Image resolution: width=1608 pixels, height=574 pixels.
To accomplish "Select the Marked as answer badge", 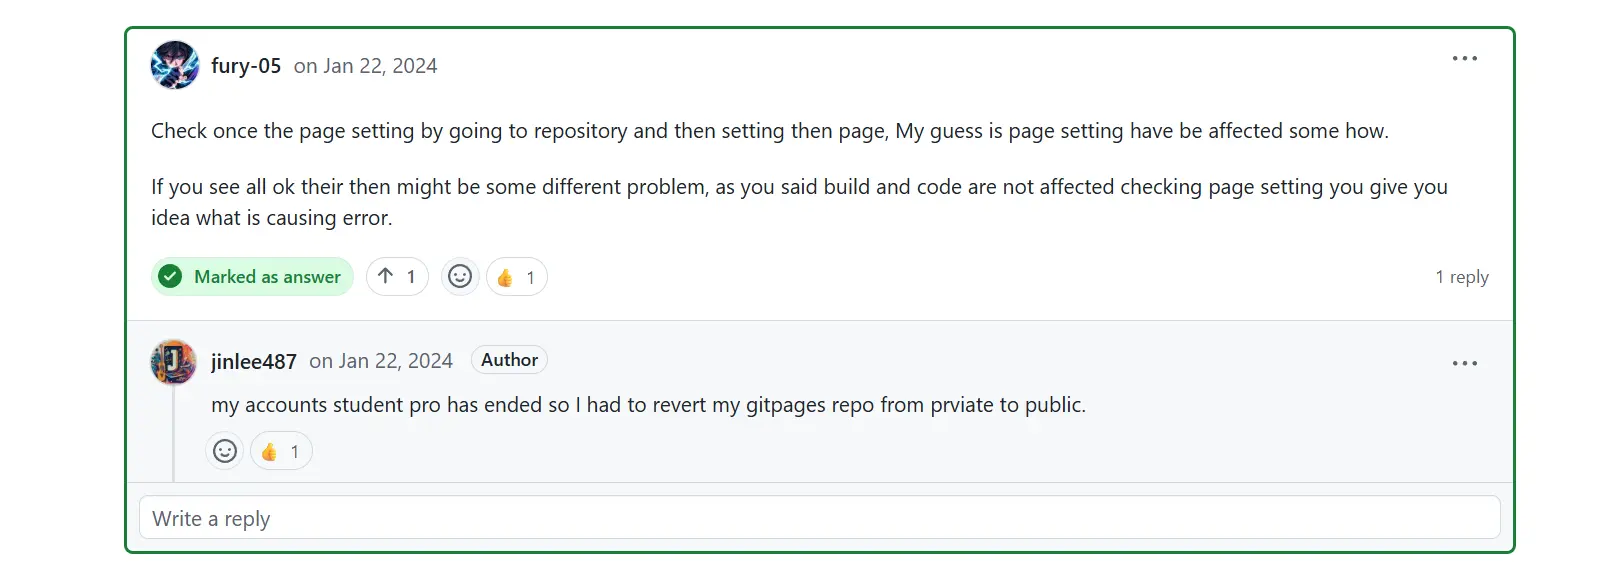I will tap(252, 277).
